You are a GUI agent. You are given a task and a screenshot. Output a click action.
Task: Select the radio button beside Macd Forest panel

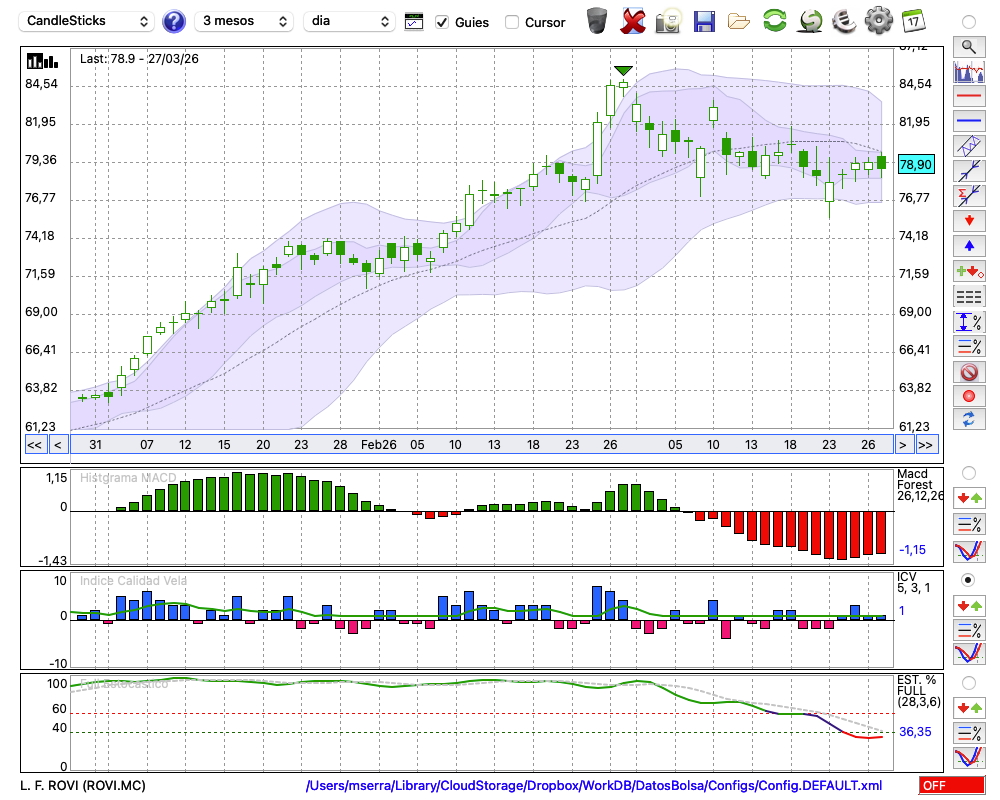pyautogui.click(x=968, y=472)
